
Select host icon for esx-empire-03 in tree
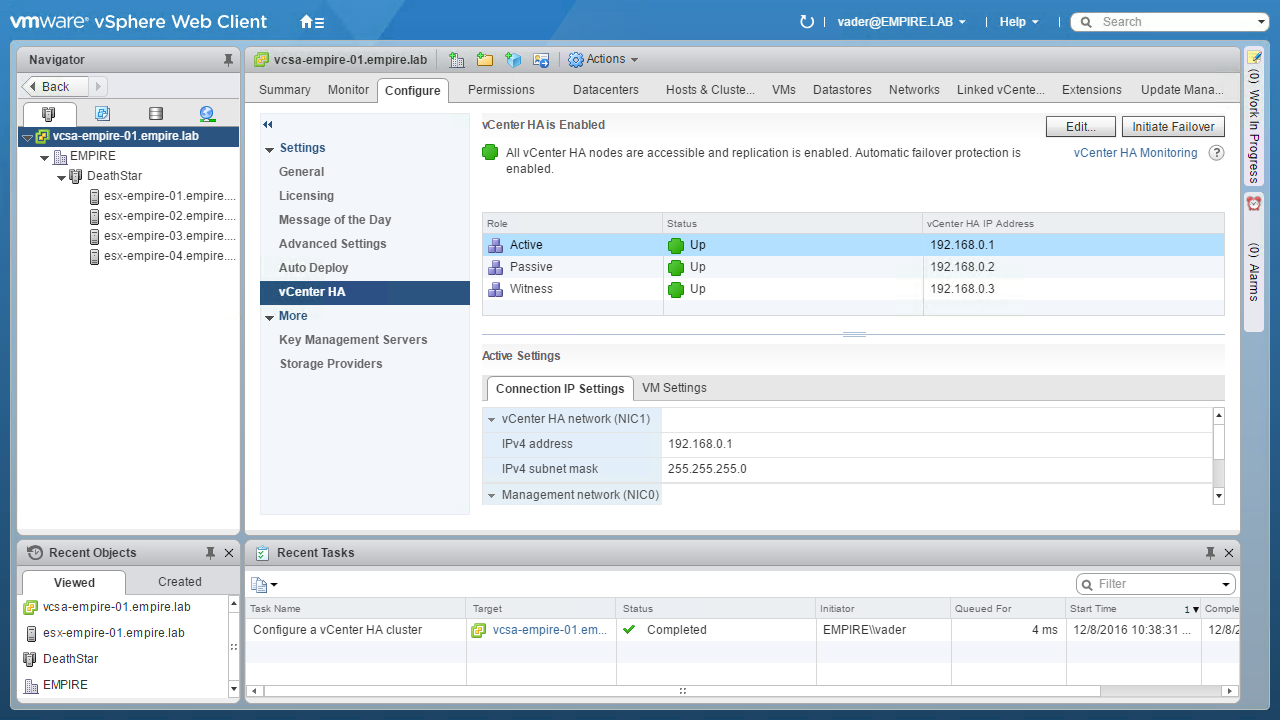click(95, 236)
